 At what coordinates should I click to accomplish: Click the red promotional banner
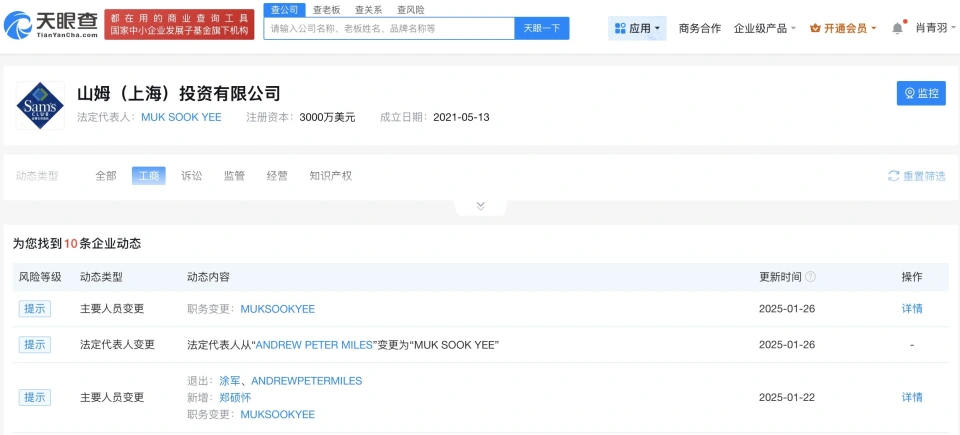179,25
